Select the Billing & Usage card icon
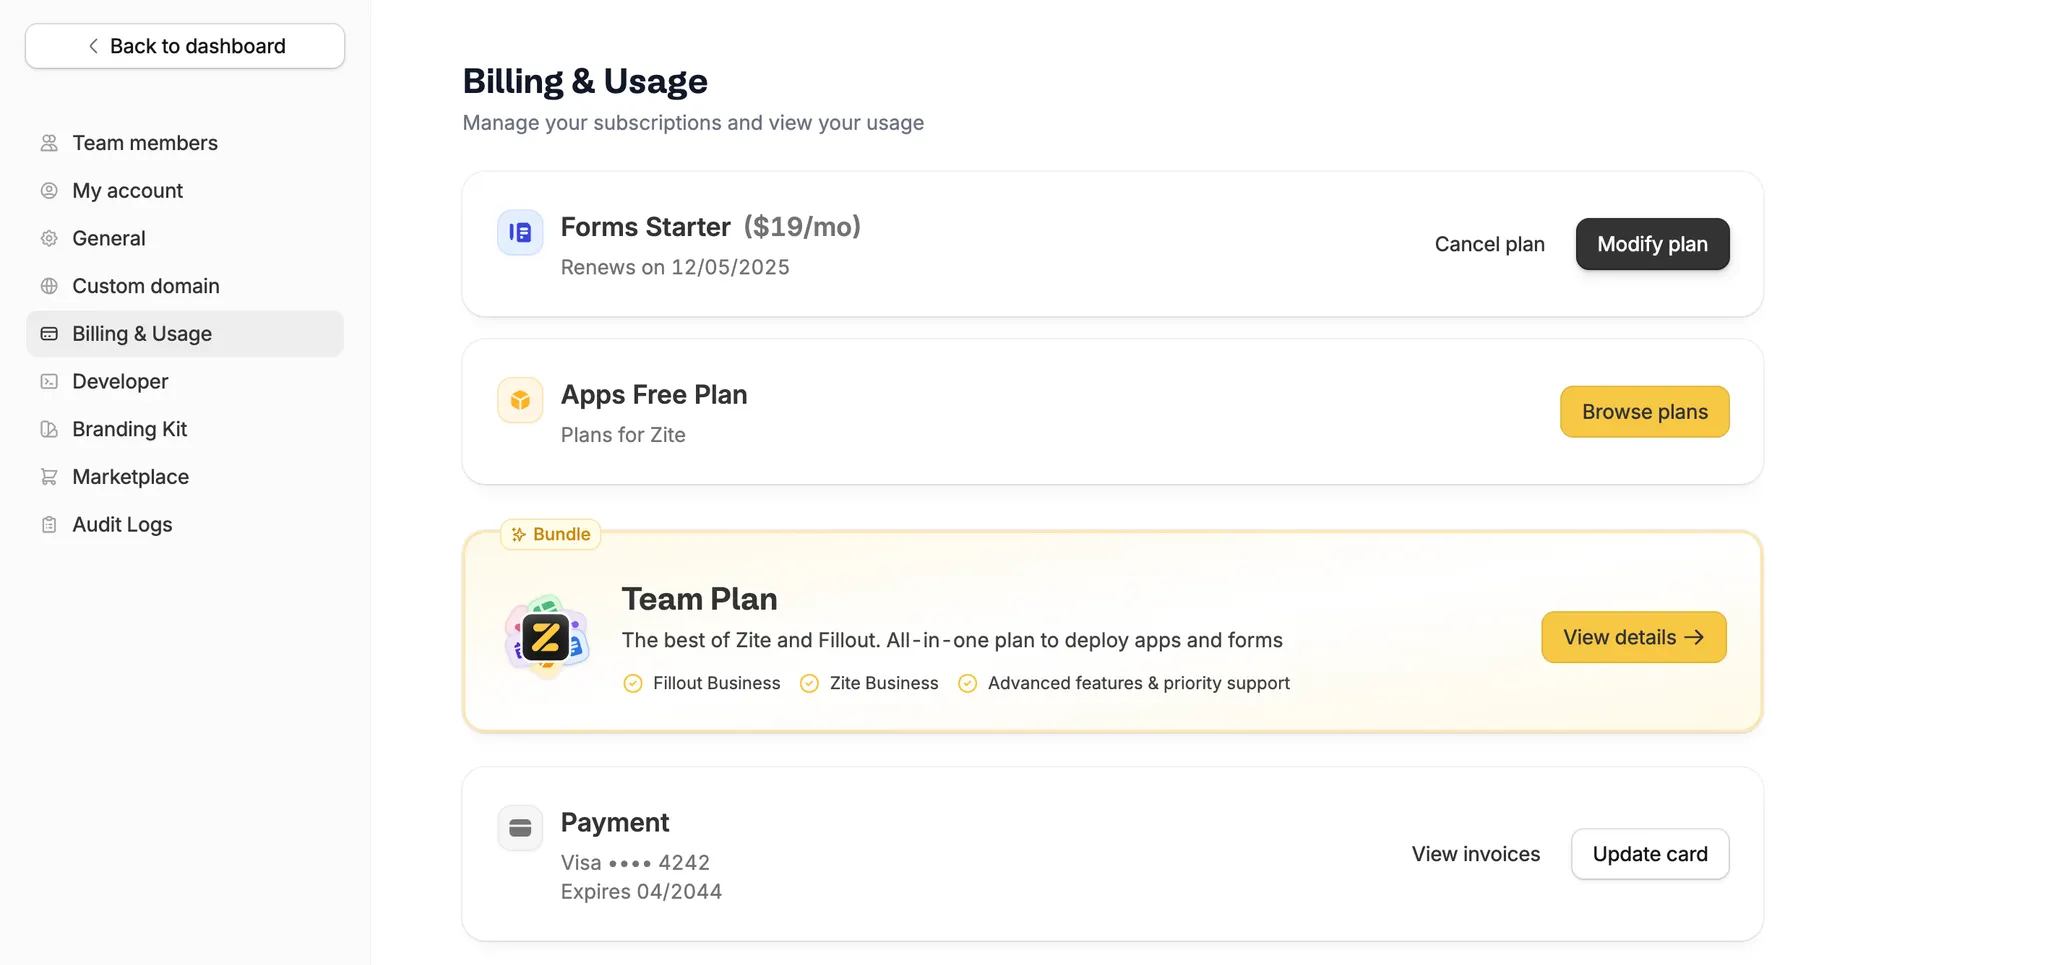This screenshot has height=965, width=2048. coord(49,333)
